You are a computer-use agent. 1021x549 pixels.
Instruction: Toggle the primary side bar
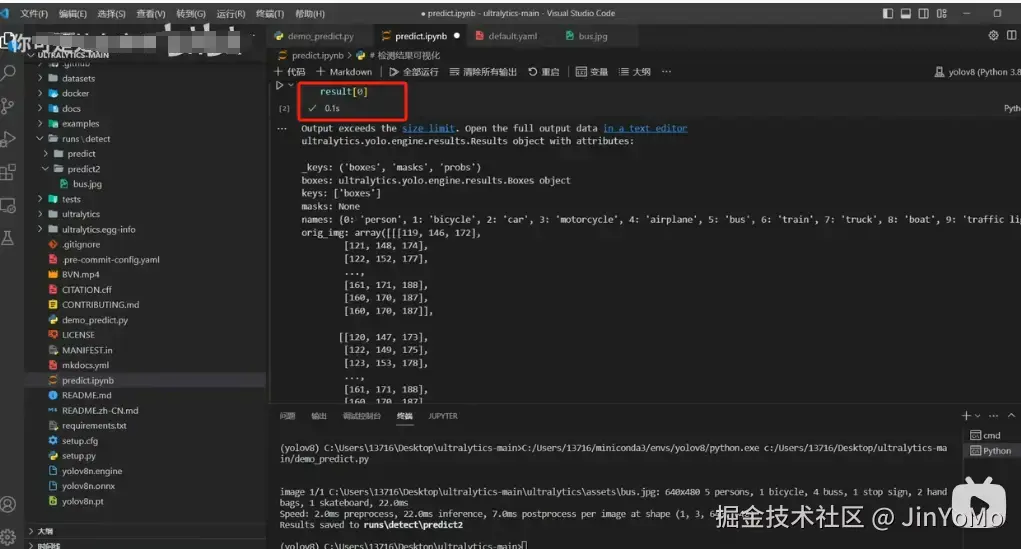[x=888, y=13]
